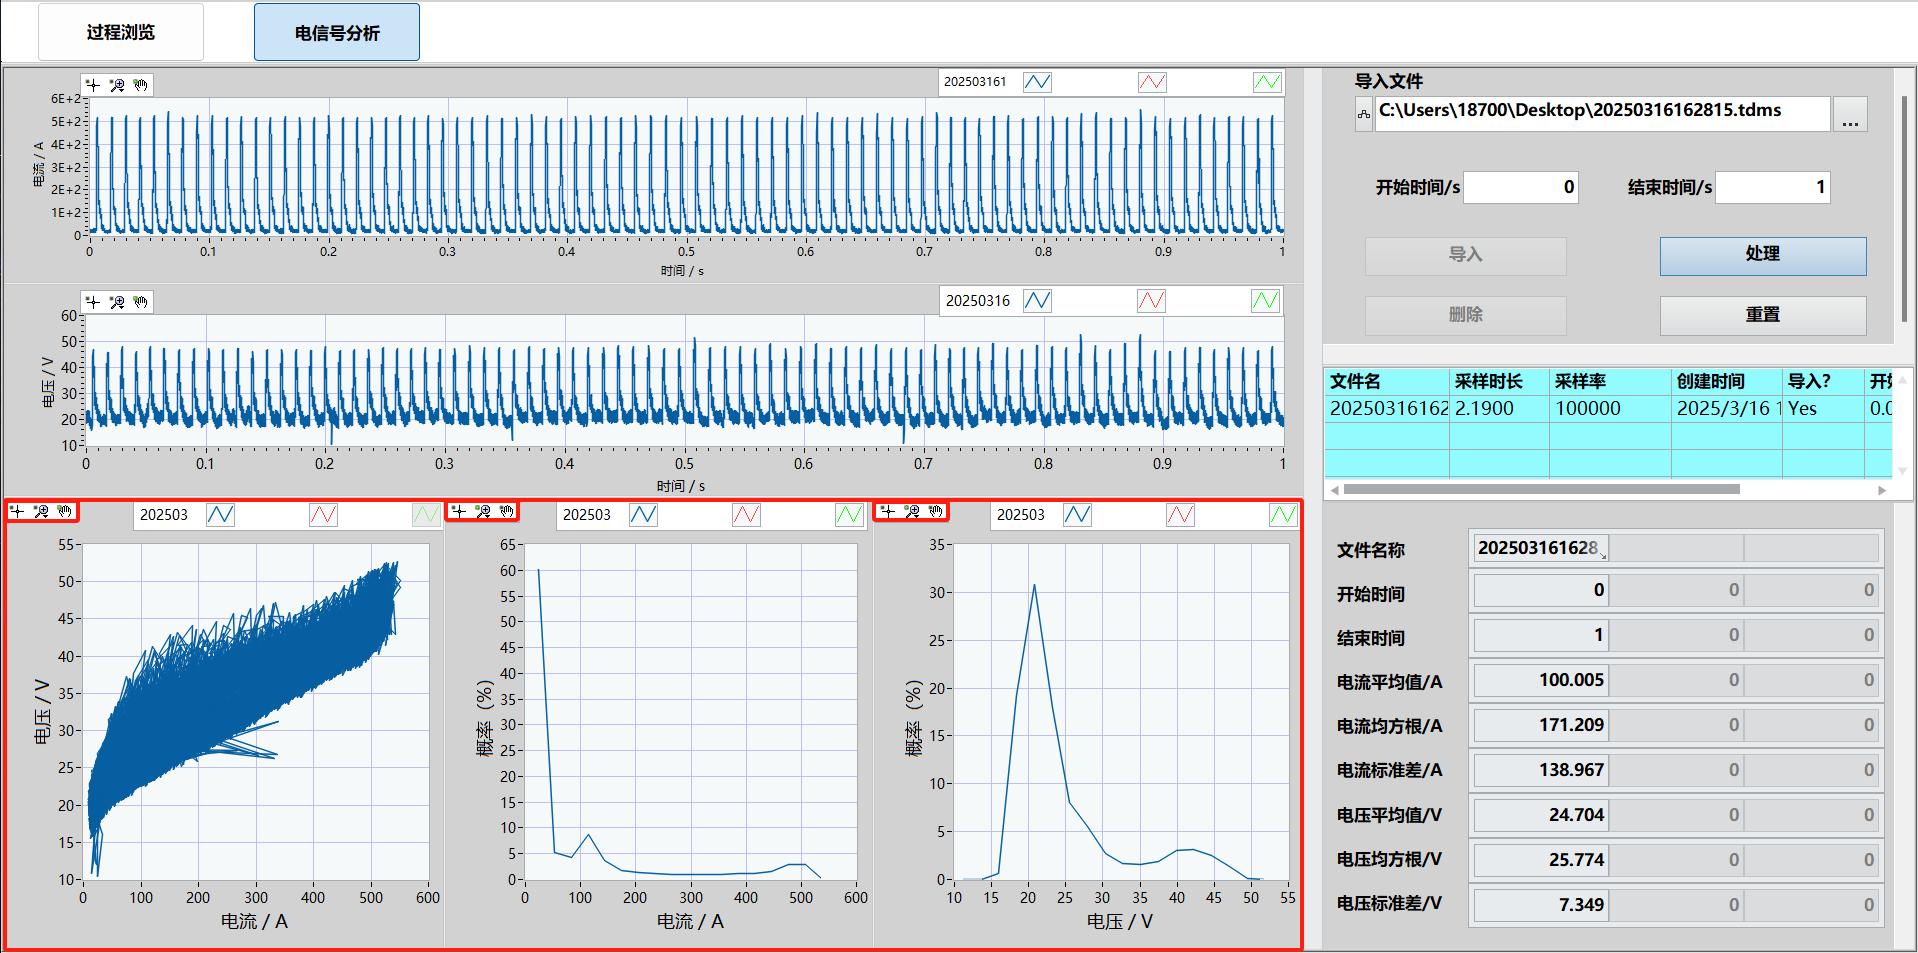Click the 电流标准差 value 138.967
Viewport: 1918px width, 953px height.
(1540, 770)
